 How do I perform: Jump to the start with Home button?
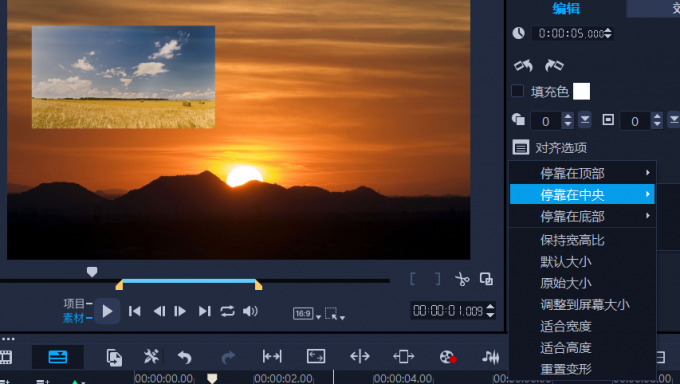tap(134, 311)
